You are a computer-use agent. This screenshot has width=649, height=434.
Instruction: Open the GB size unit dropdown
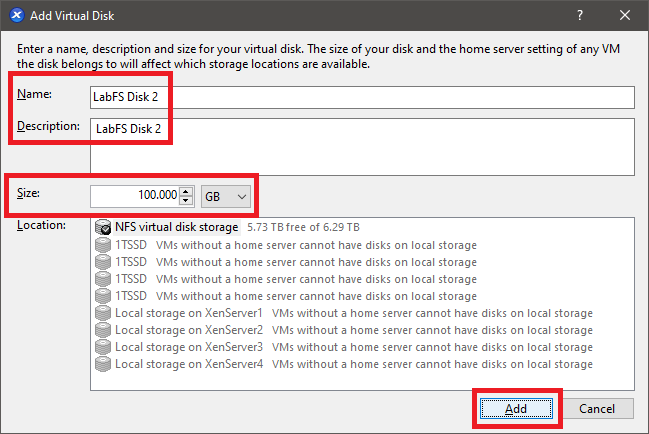click(226, 196)
